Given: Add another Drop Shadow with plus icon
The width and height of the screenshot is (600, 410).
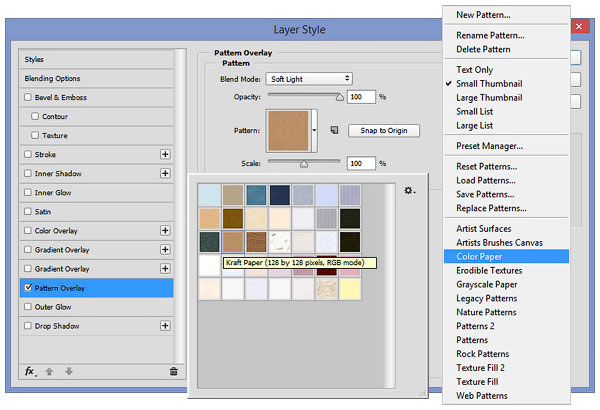Looking at the screenshot, I should (x=165, y=326).
